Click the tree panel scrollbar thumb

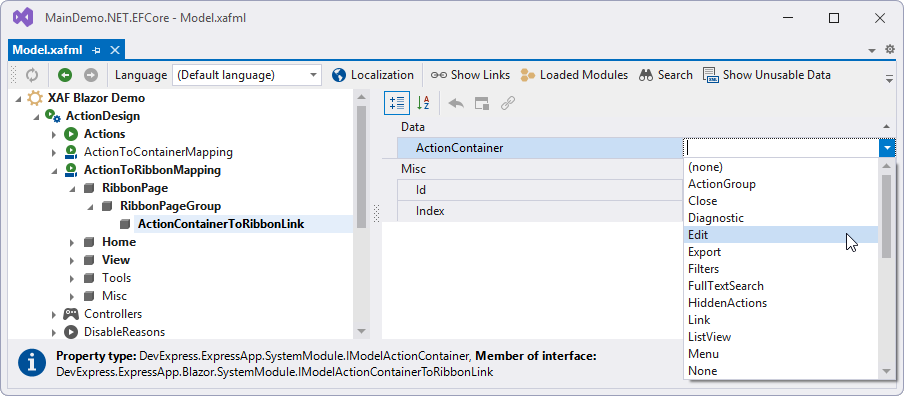[361, 167]
